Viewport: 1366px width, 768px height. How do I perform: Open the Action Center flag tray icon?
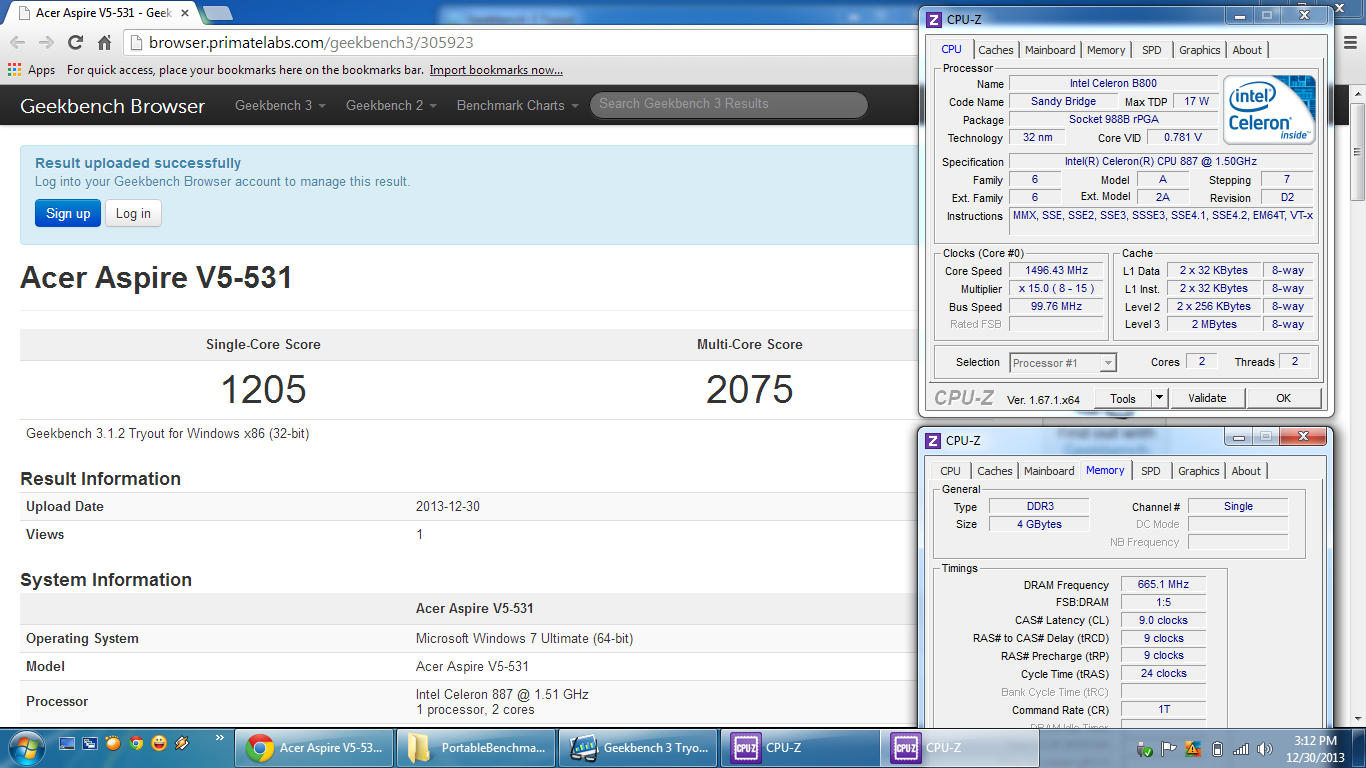1170,749
